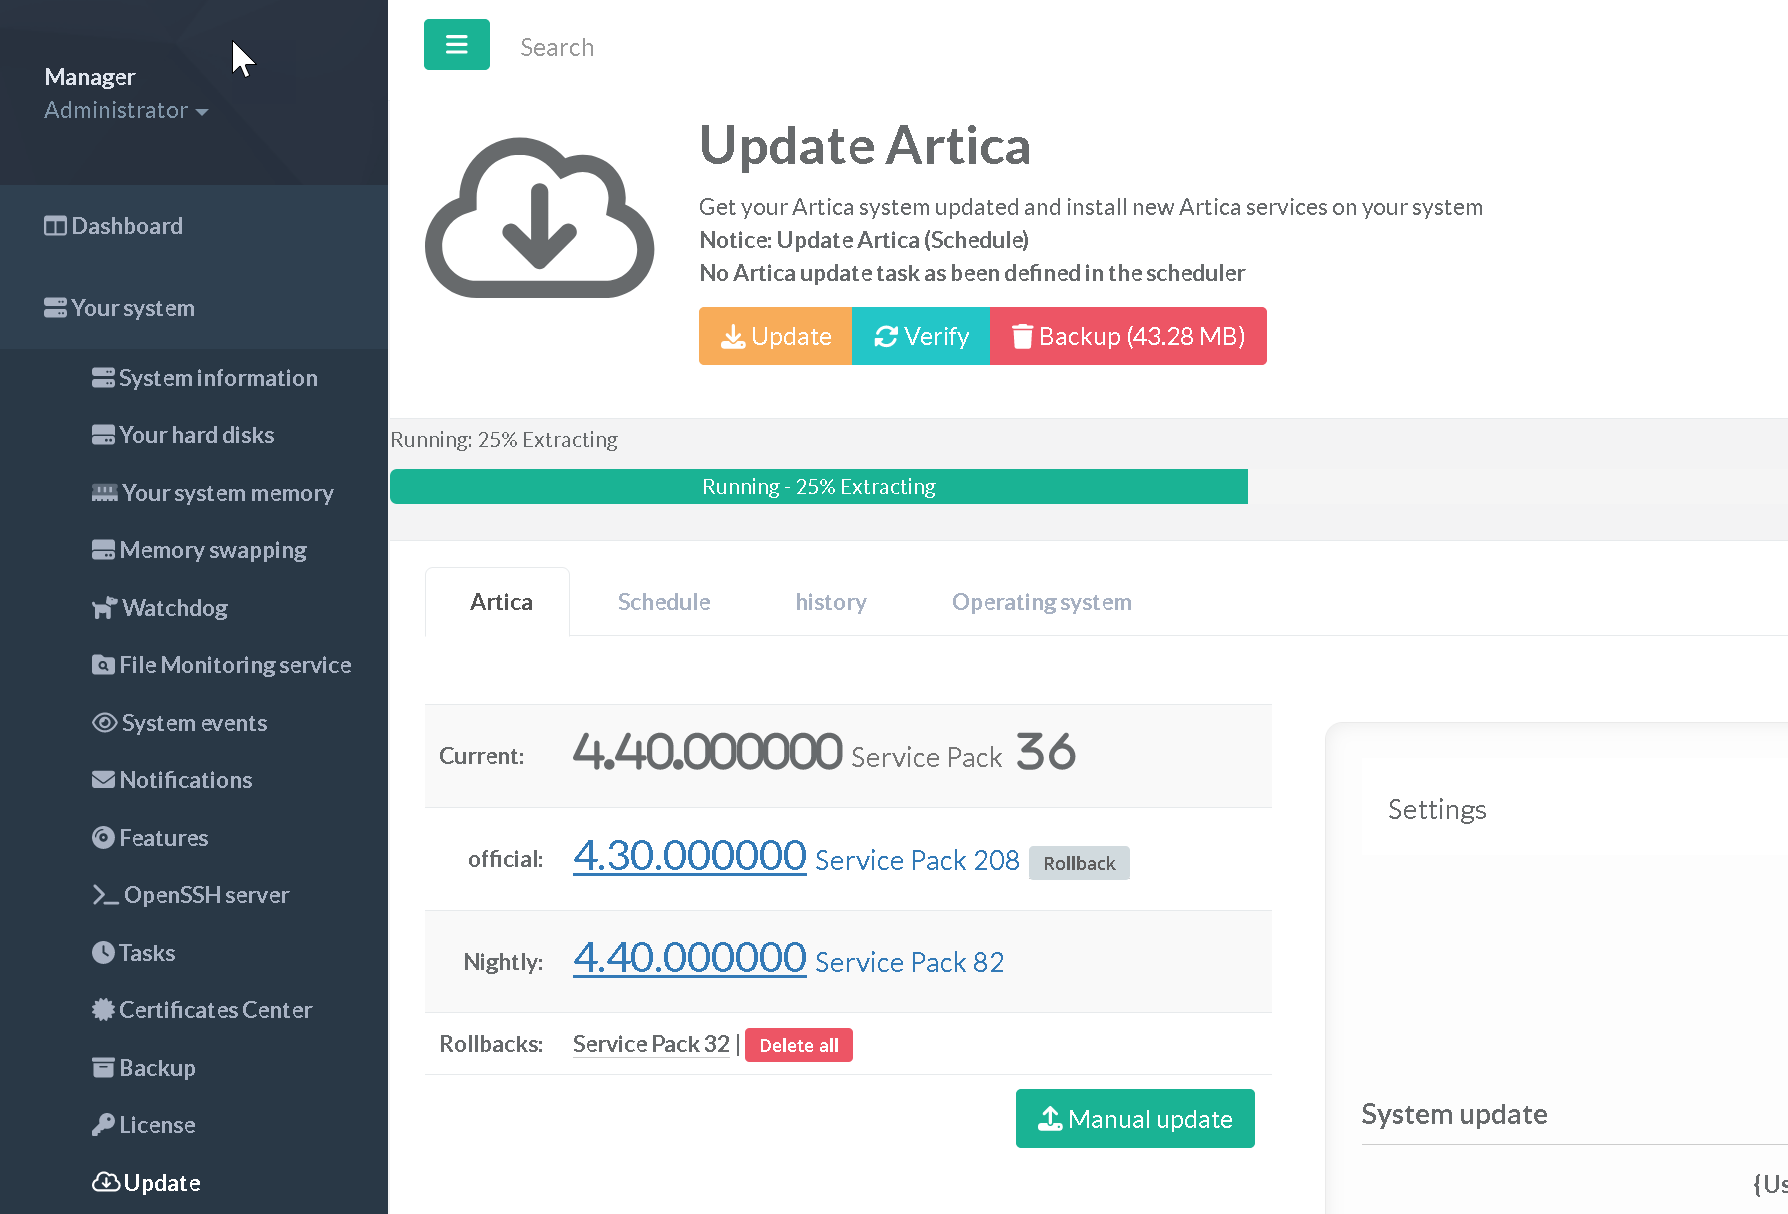Open the Watchdog dog icon item

point(104,608)
